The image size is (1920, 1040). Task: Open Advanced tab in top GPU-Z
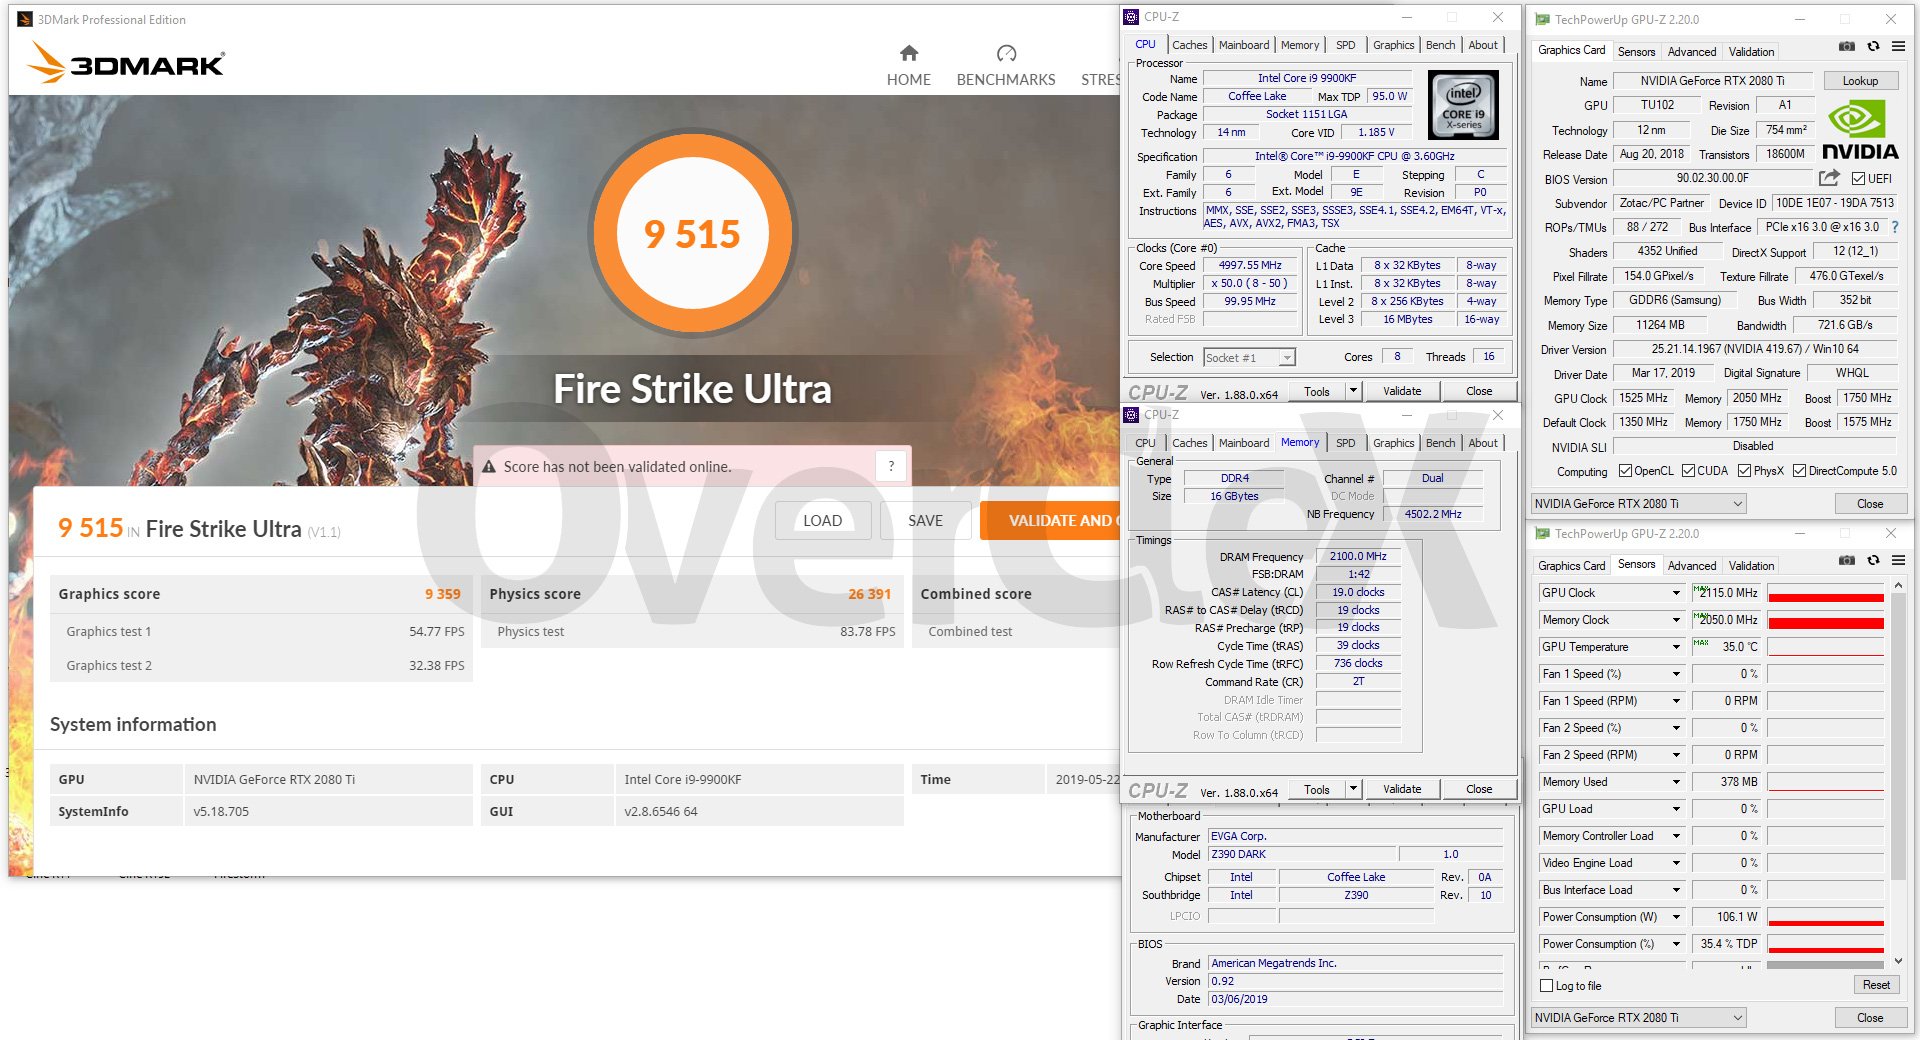(1692, 52)
